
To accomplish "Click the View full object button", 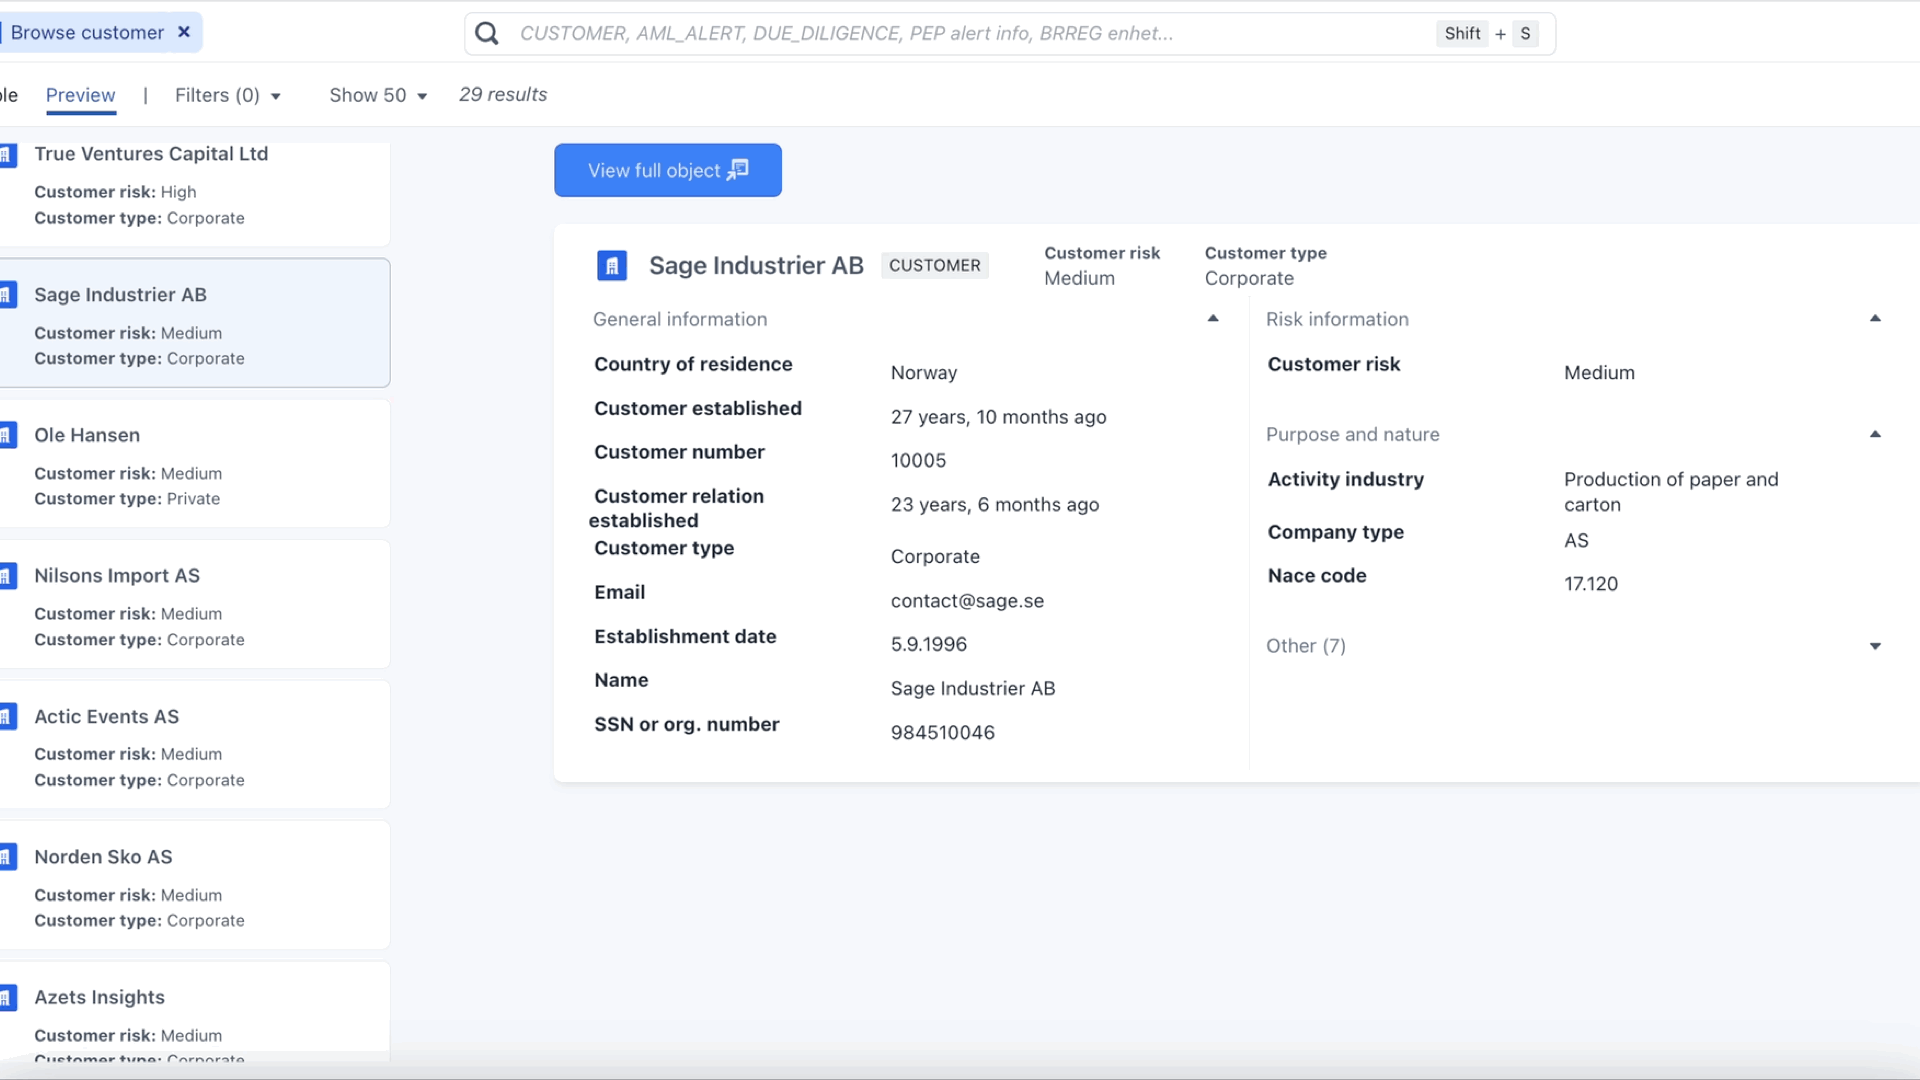I will (x=667, y=170).
